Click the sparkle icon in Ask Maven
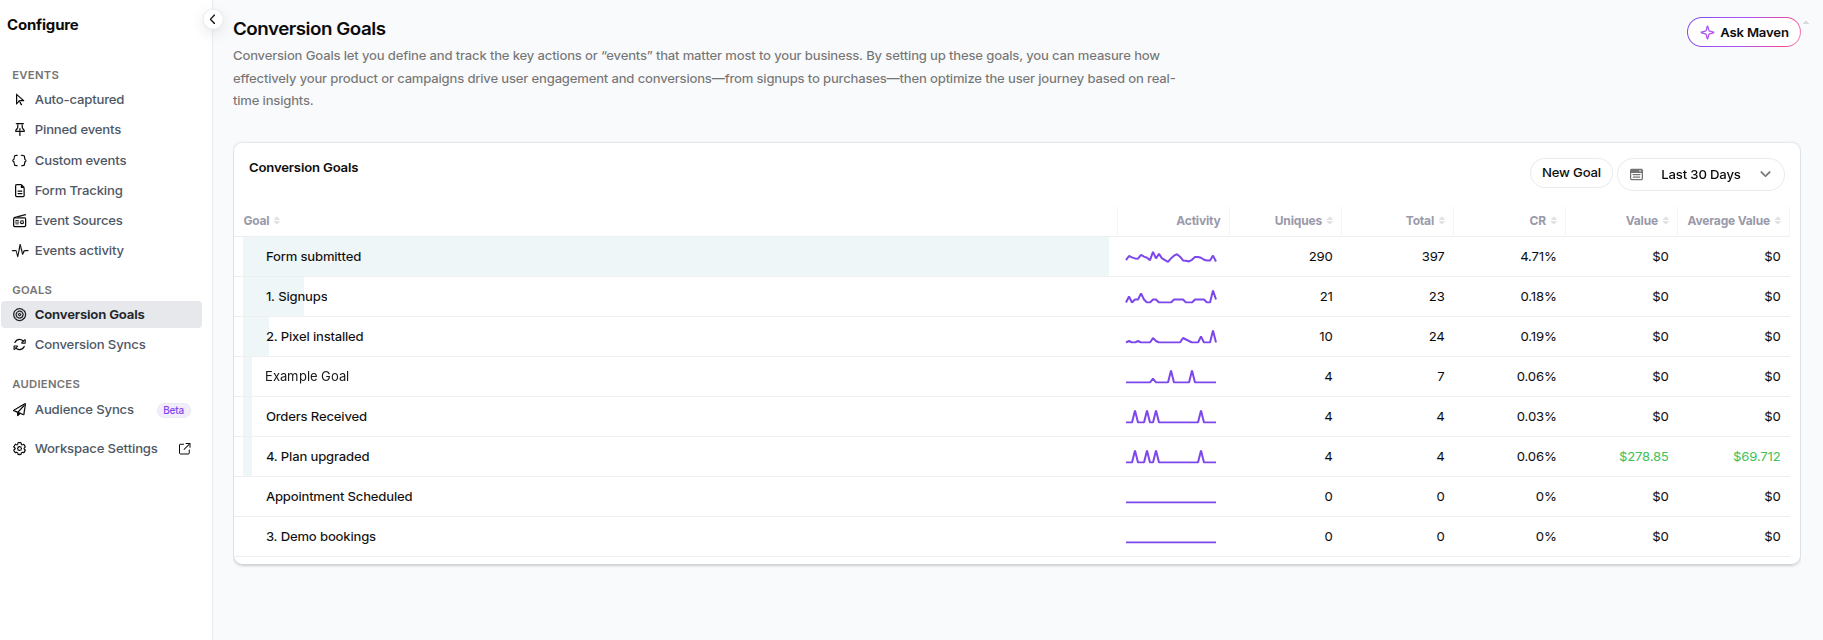1823x640 pixels. click(1707, 33)
